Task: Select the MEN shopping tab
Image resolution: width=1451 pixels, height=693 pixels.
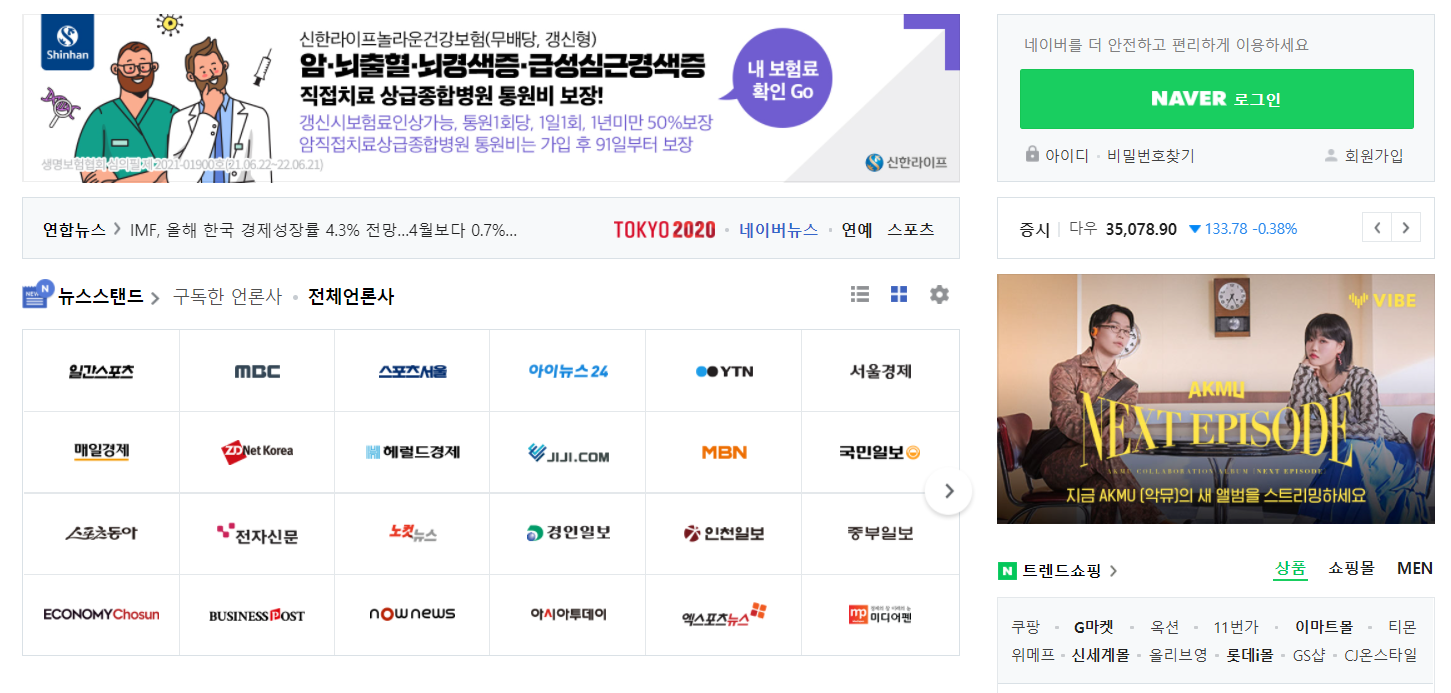Action: click(x=1415, y=568)
